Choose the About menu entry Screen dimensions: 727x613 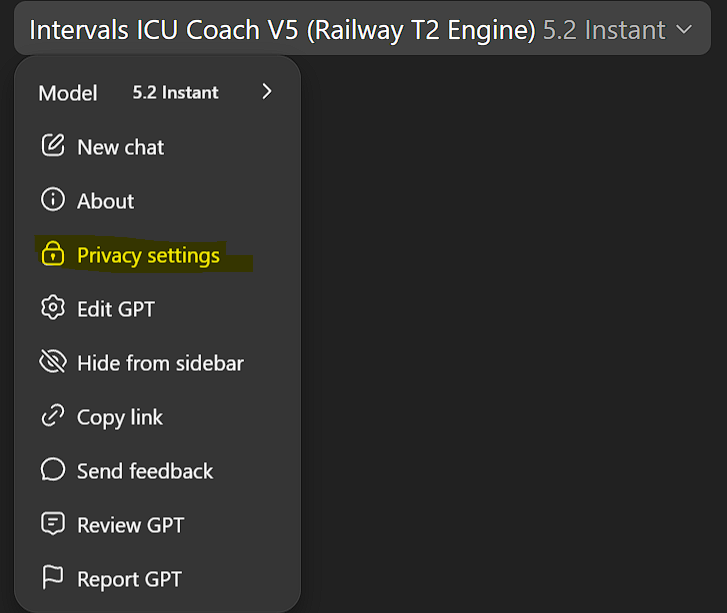pos(105,201)
